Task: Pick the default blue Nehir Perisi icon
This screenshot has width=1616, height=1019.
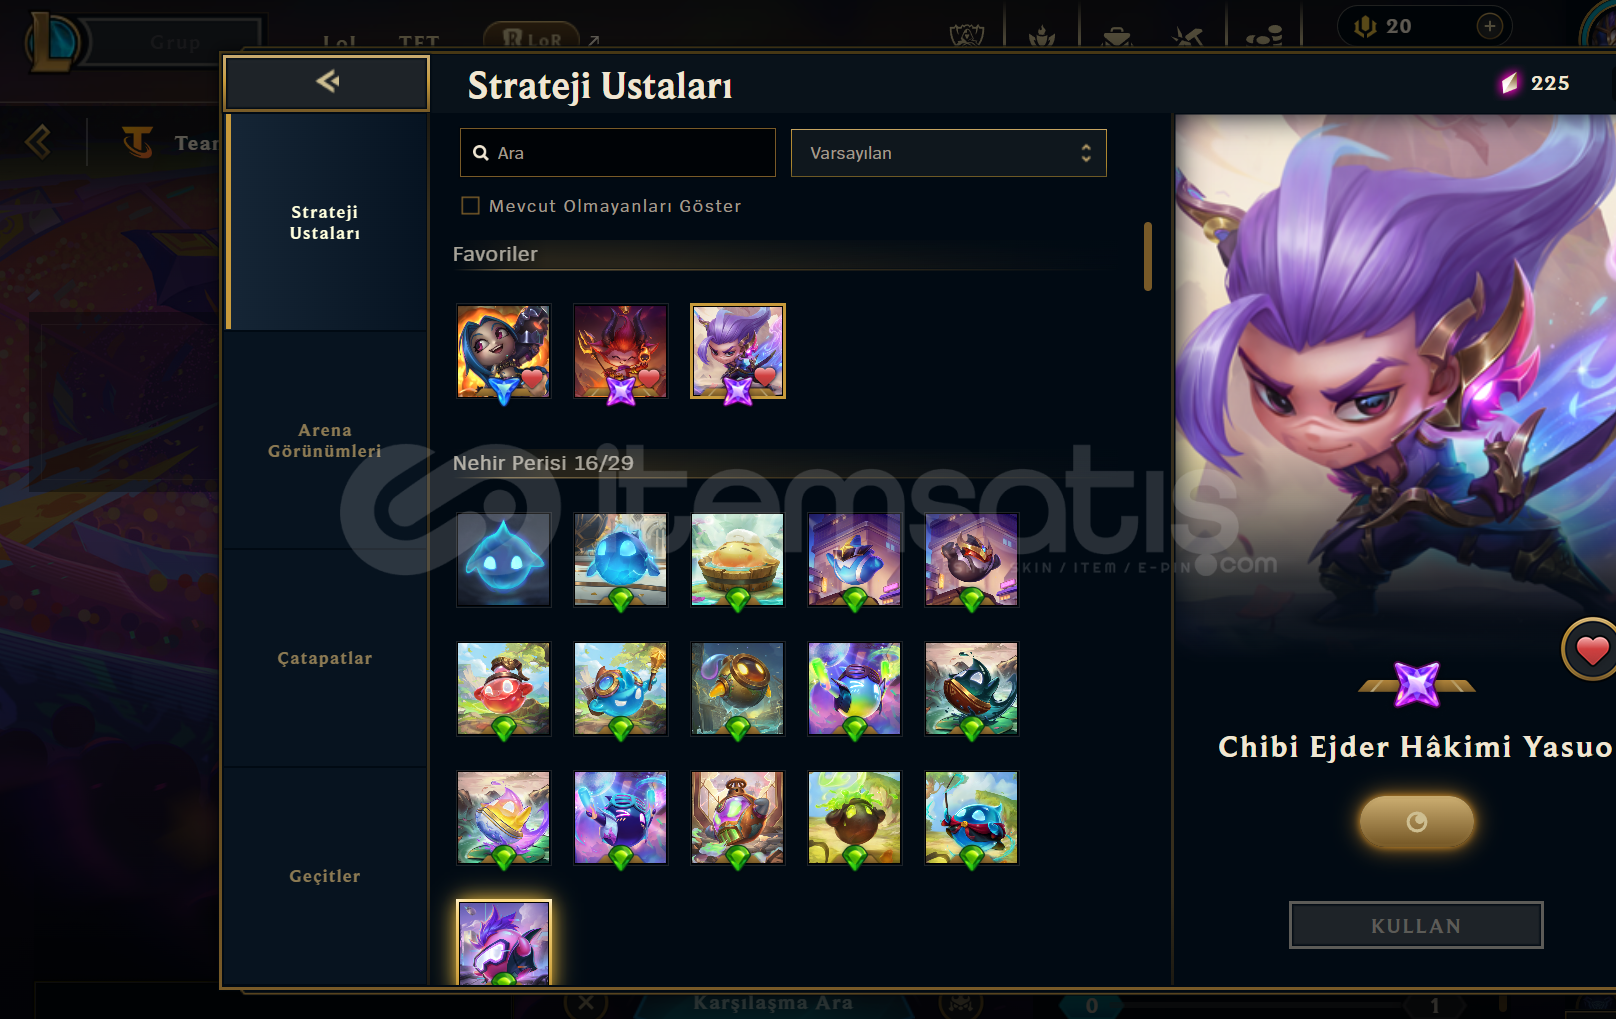Action: point(503,559)
